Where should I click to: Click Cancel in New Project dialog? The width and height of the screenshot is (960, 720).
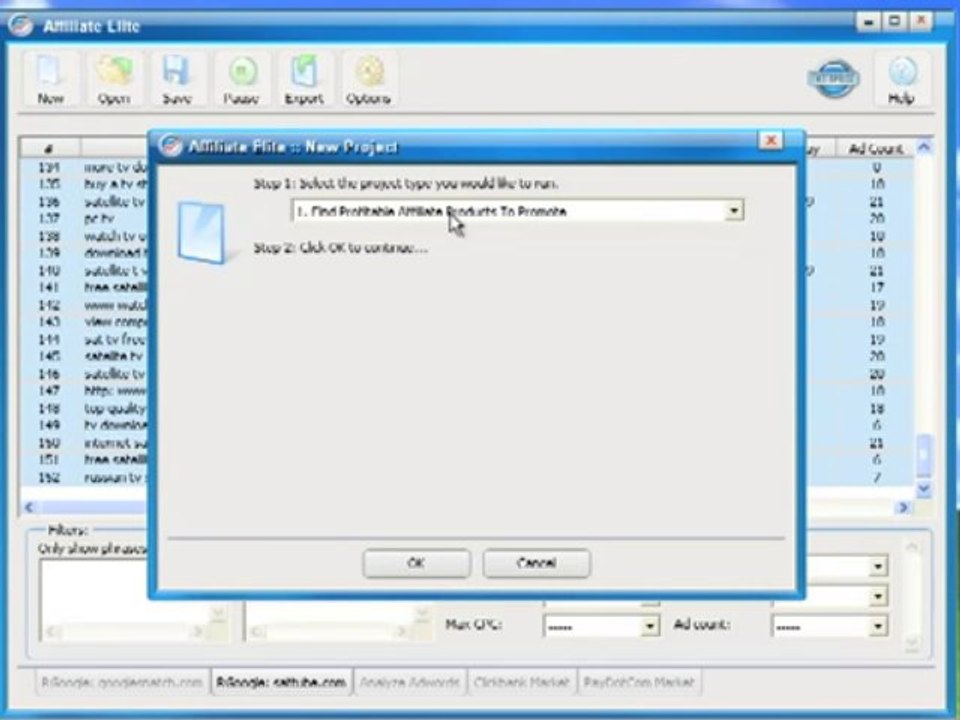[x=536, y=563]
